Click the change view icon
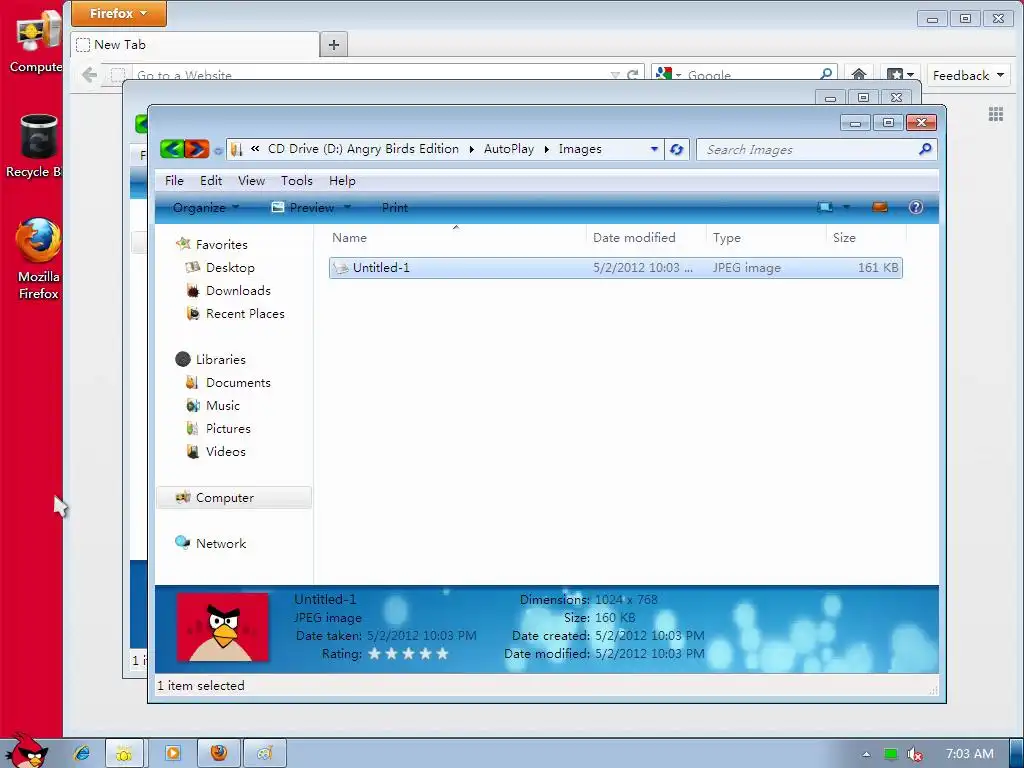This screenshot has height=768, width=1024. point(825,208)
